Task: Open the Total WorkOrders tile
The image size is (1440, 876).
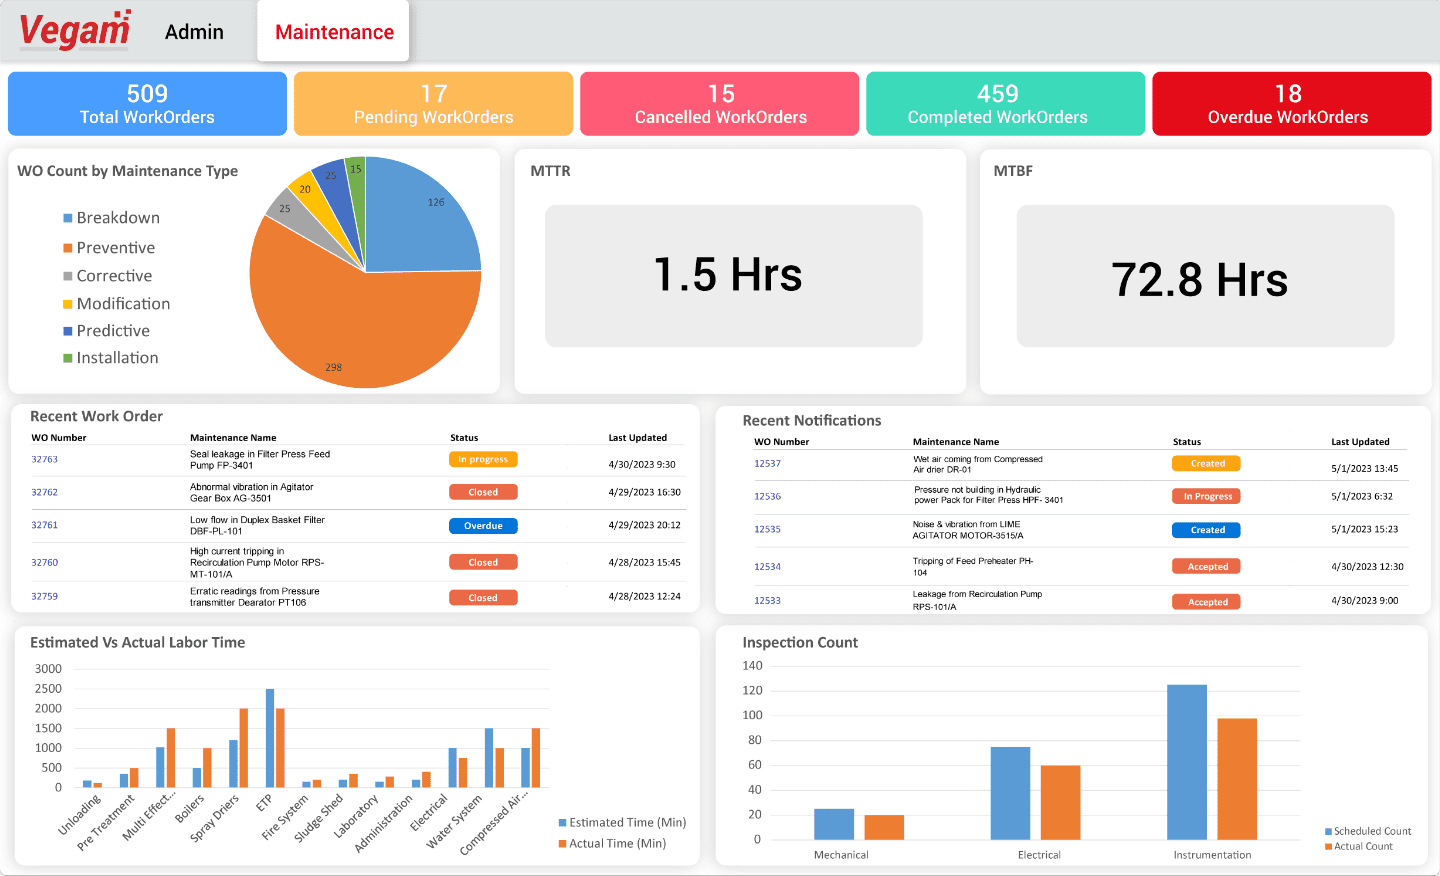Action: tap(147, 103)
